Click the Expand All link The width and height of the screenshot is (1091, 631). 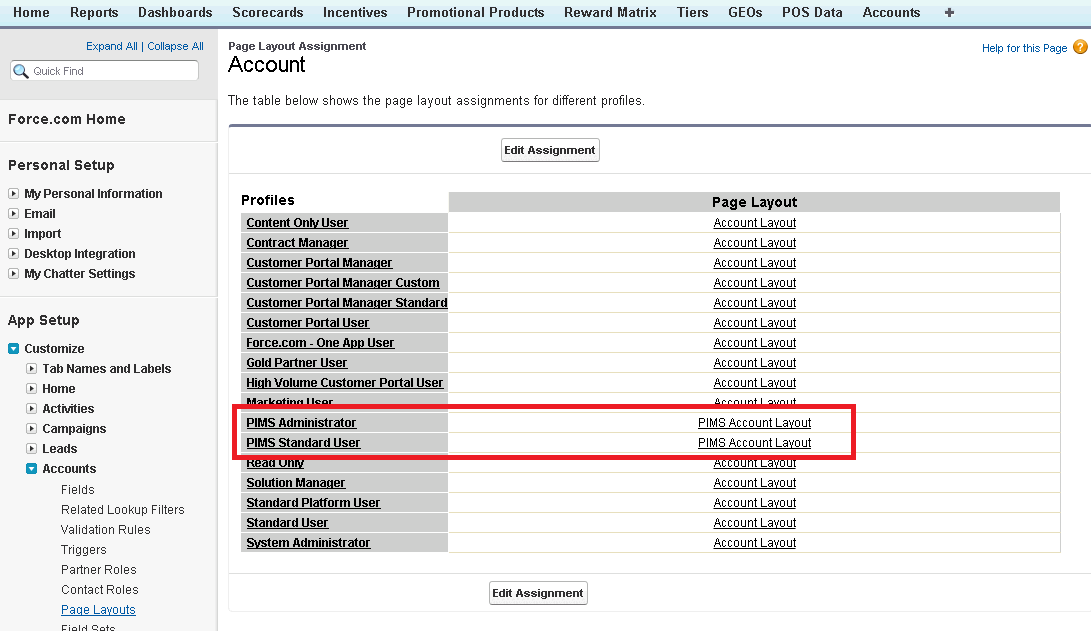coord(111,46)
